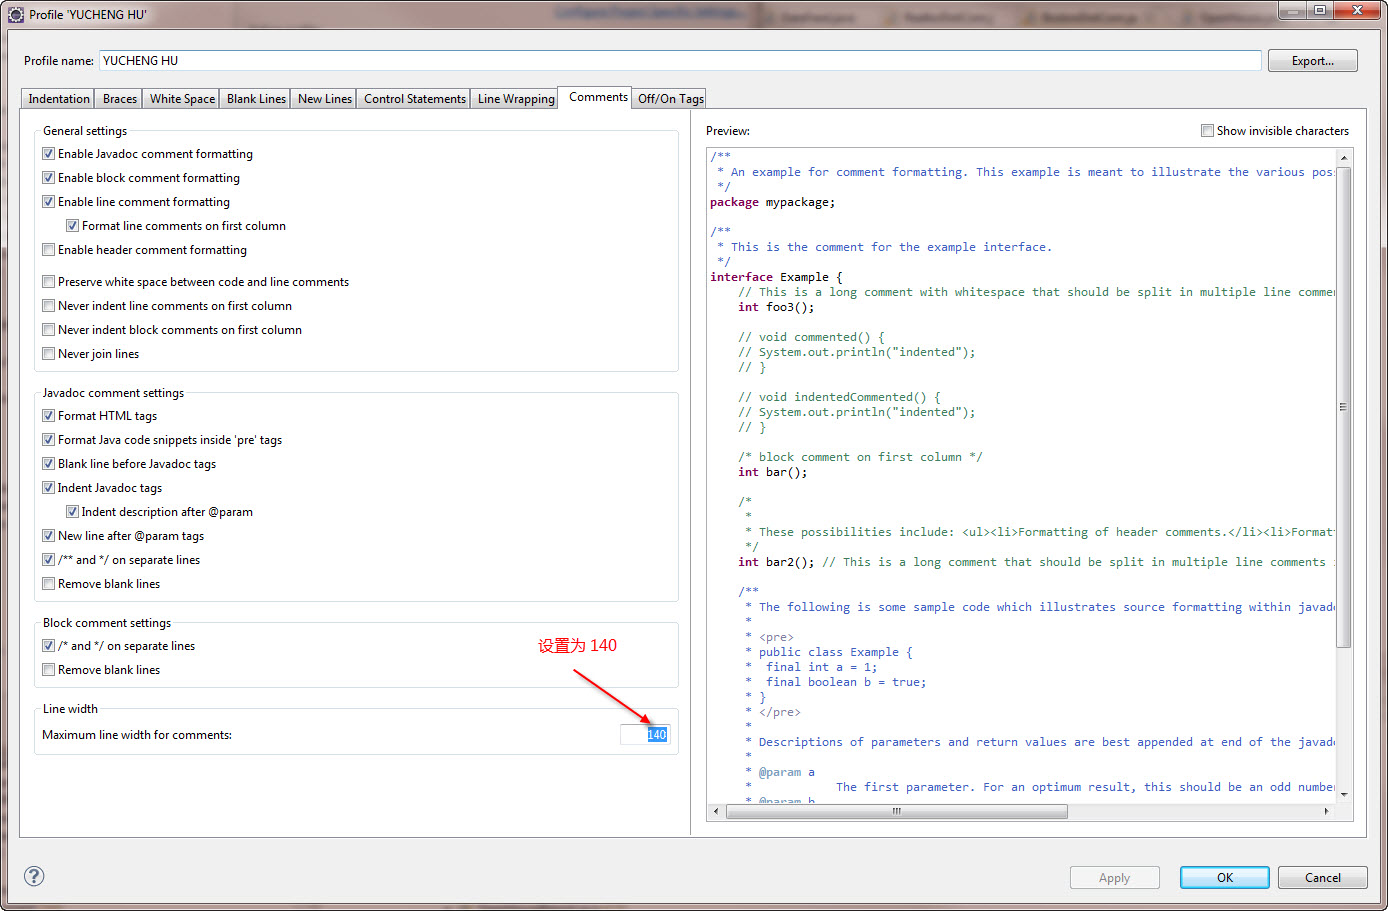This screenshot has height=911, width=1388.
Task: Enable the Show invisible characters checkbox
Action: 1207,131
